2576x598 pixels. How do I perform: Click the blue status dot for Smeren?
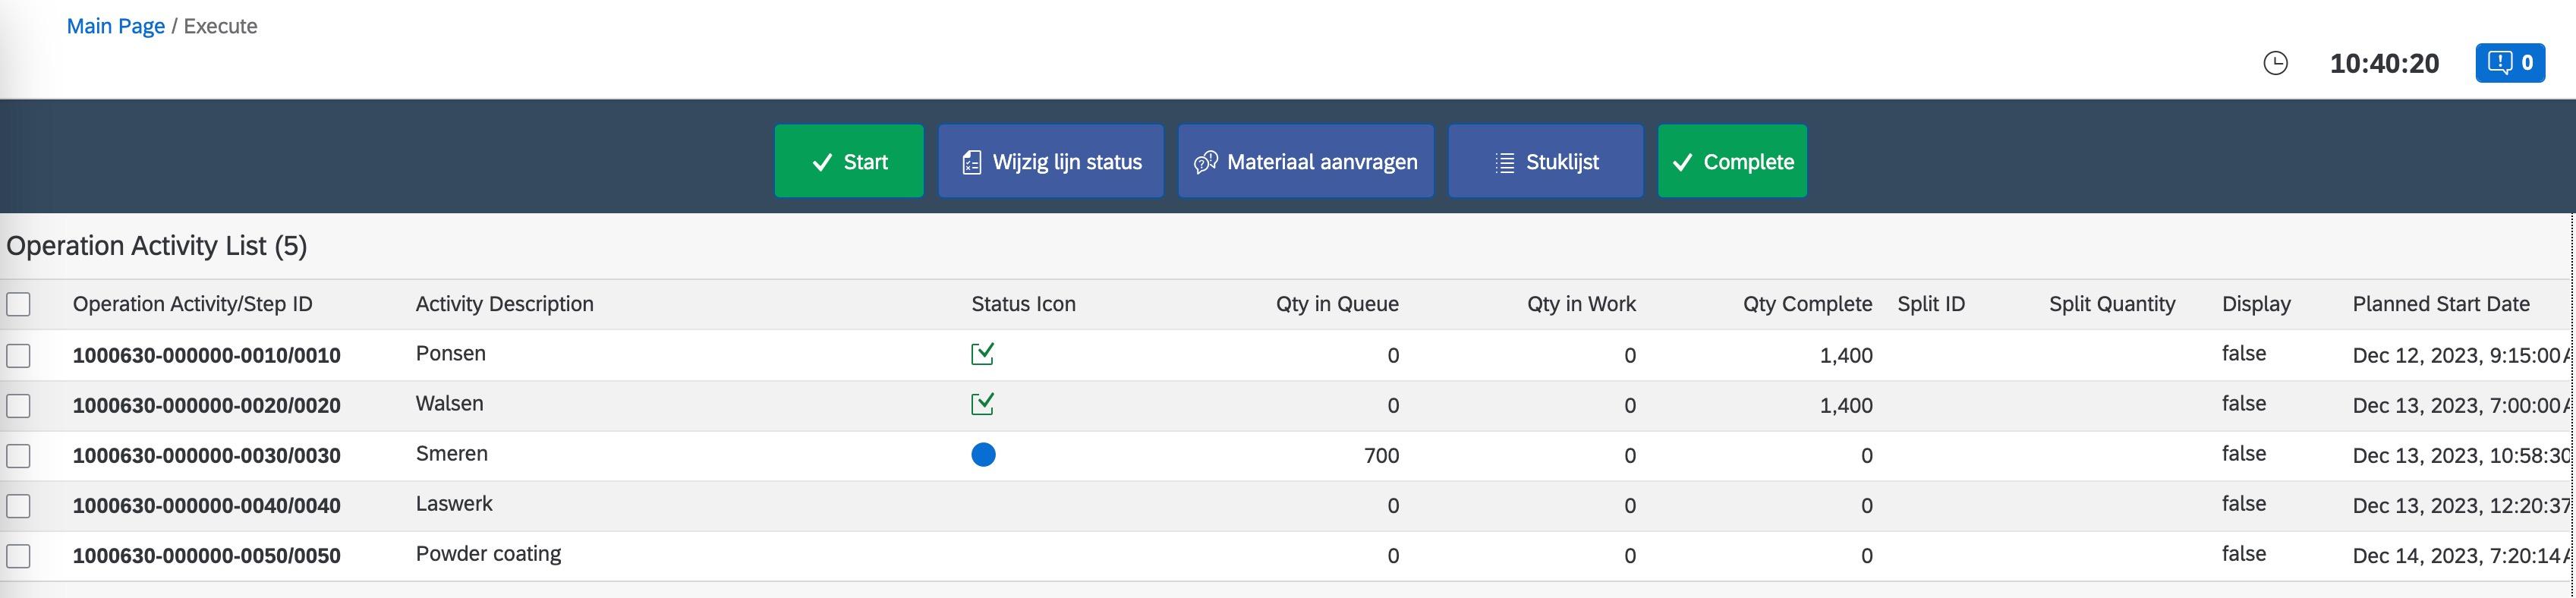tap(983, 455)
